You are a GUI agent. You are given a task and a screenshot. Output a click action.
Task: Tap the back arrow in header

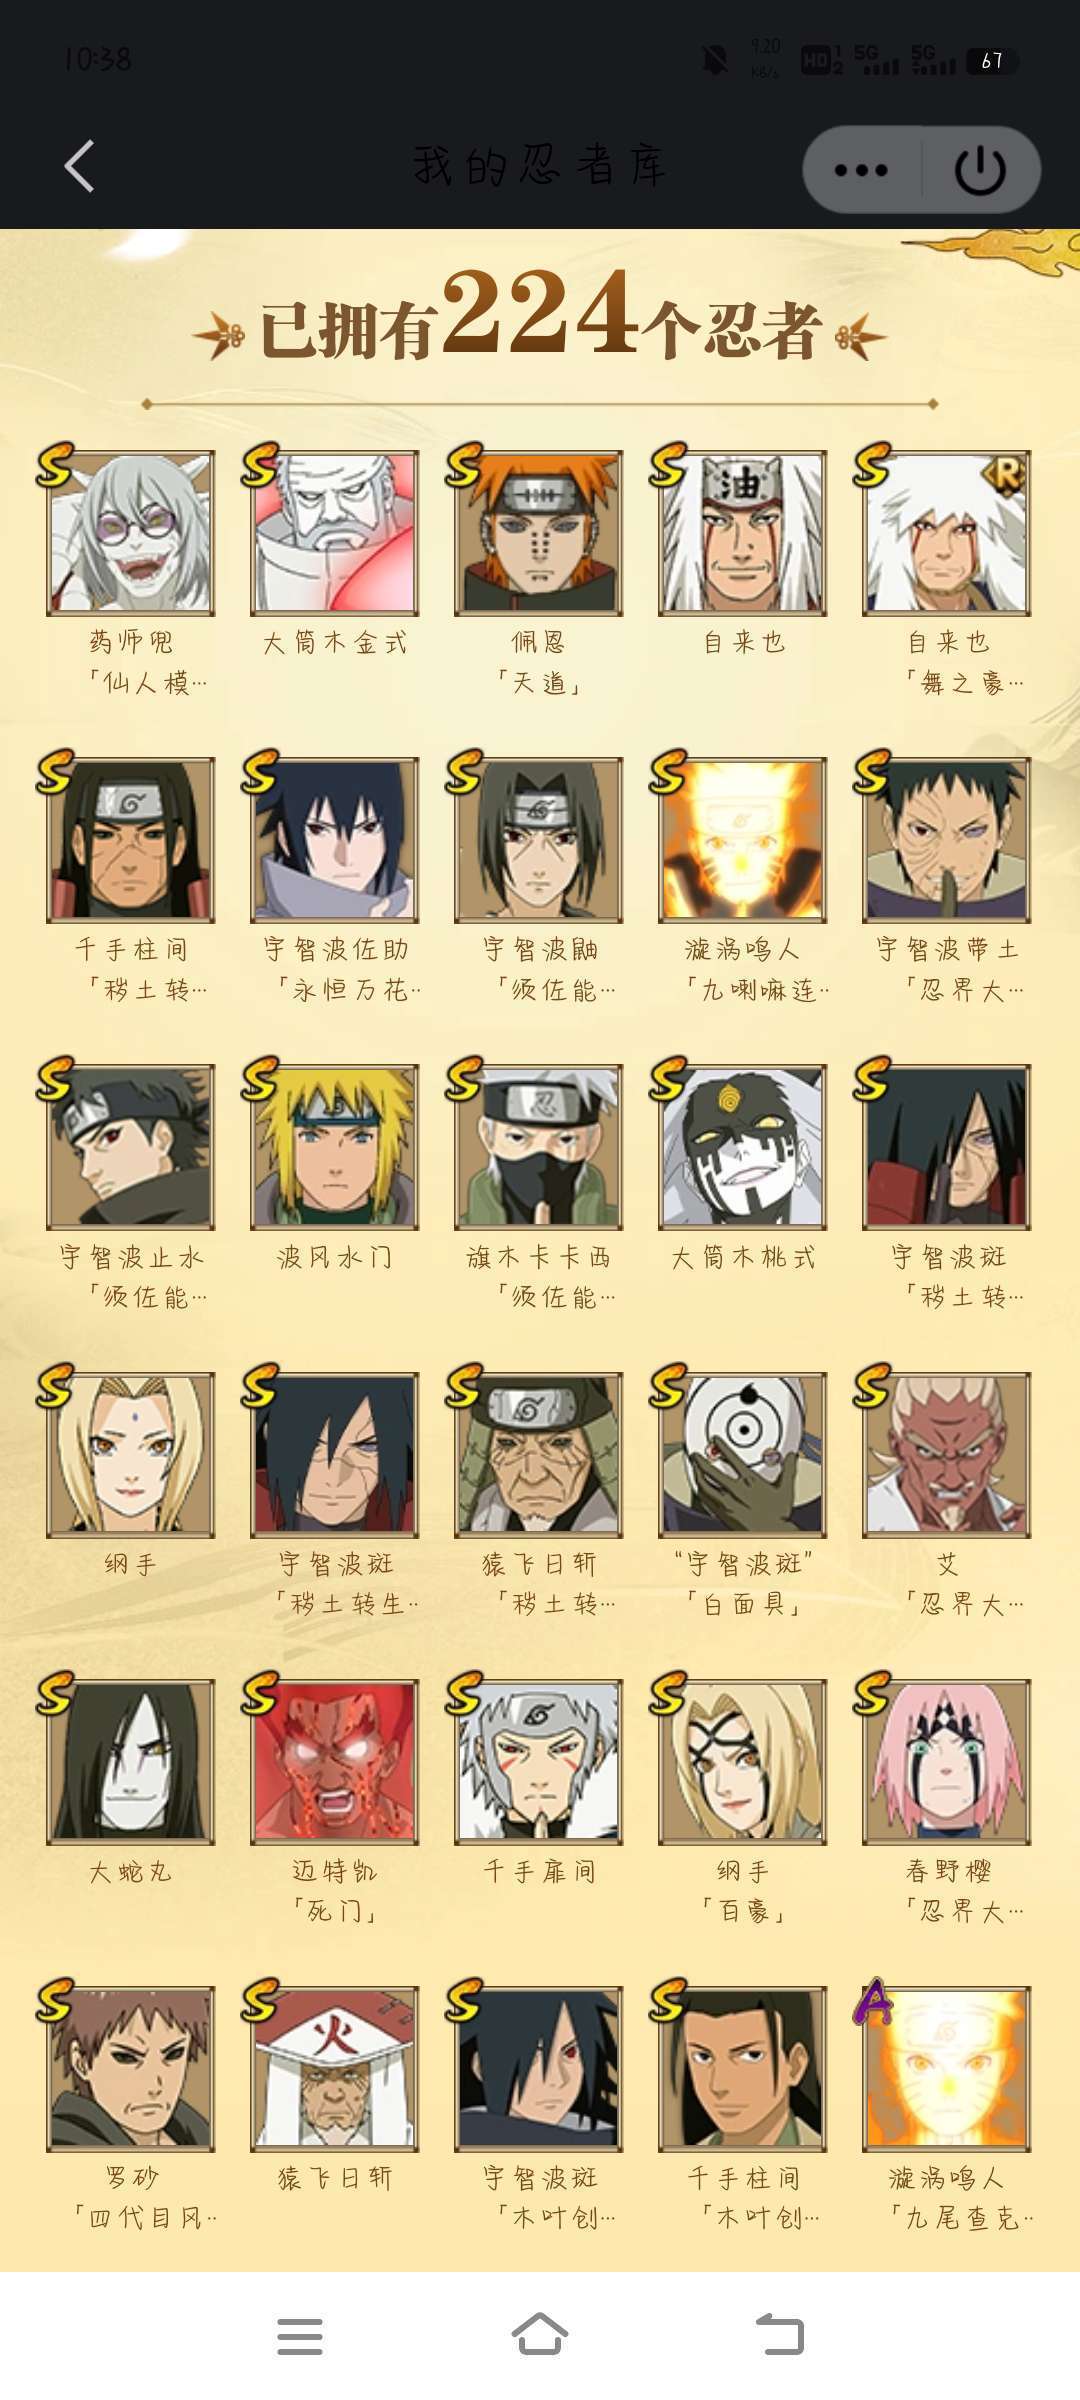tap(80, 166)
